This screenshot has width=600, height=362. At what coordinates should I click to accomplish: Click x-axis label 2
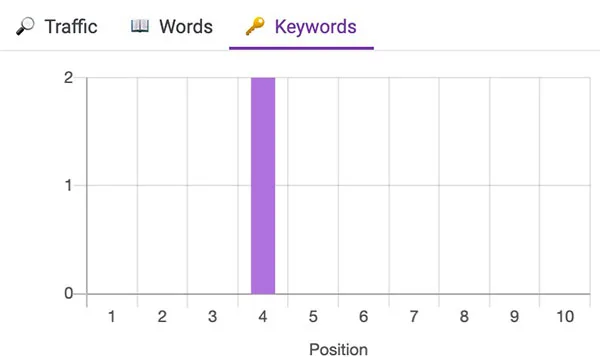pyautogui.click(x=162, y=316)
